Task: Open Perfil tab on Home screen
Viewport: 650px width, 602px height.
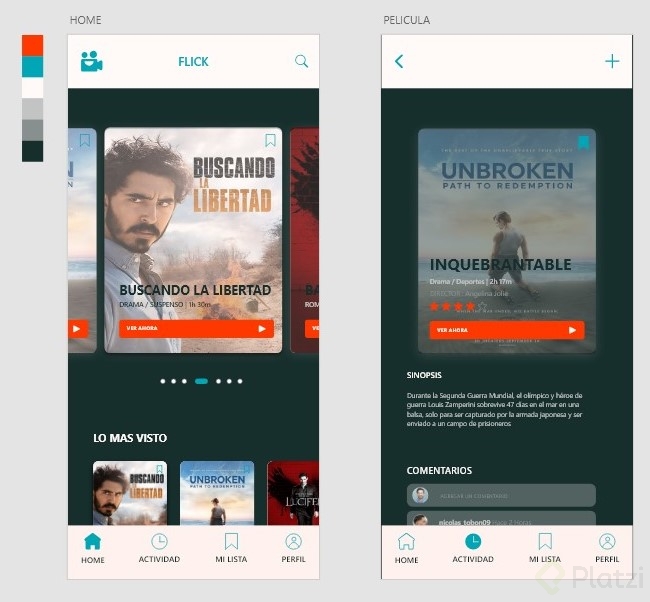Action: point(293,549)
